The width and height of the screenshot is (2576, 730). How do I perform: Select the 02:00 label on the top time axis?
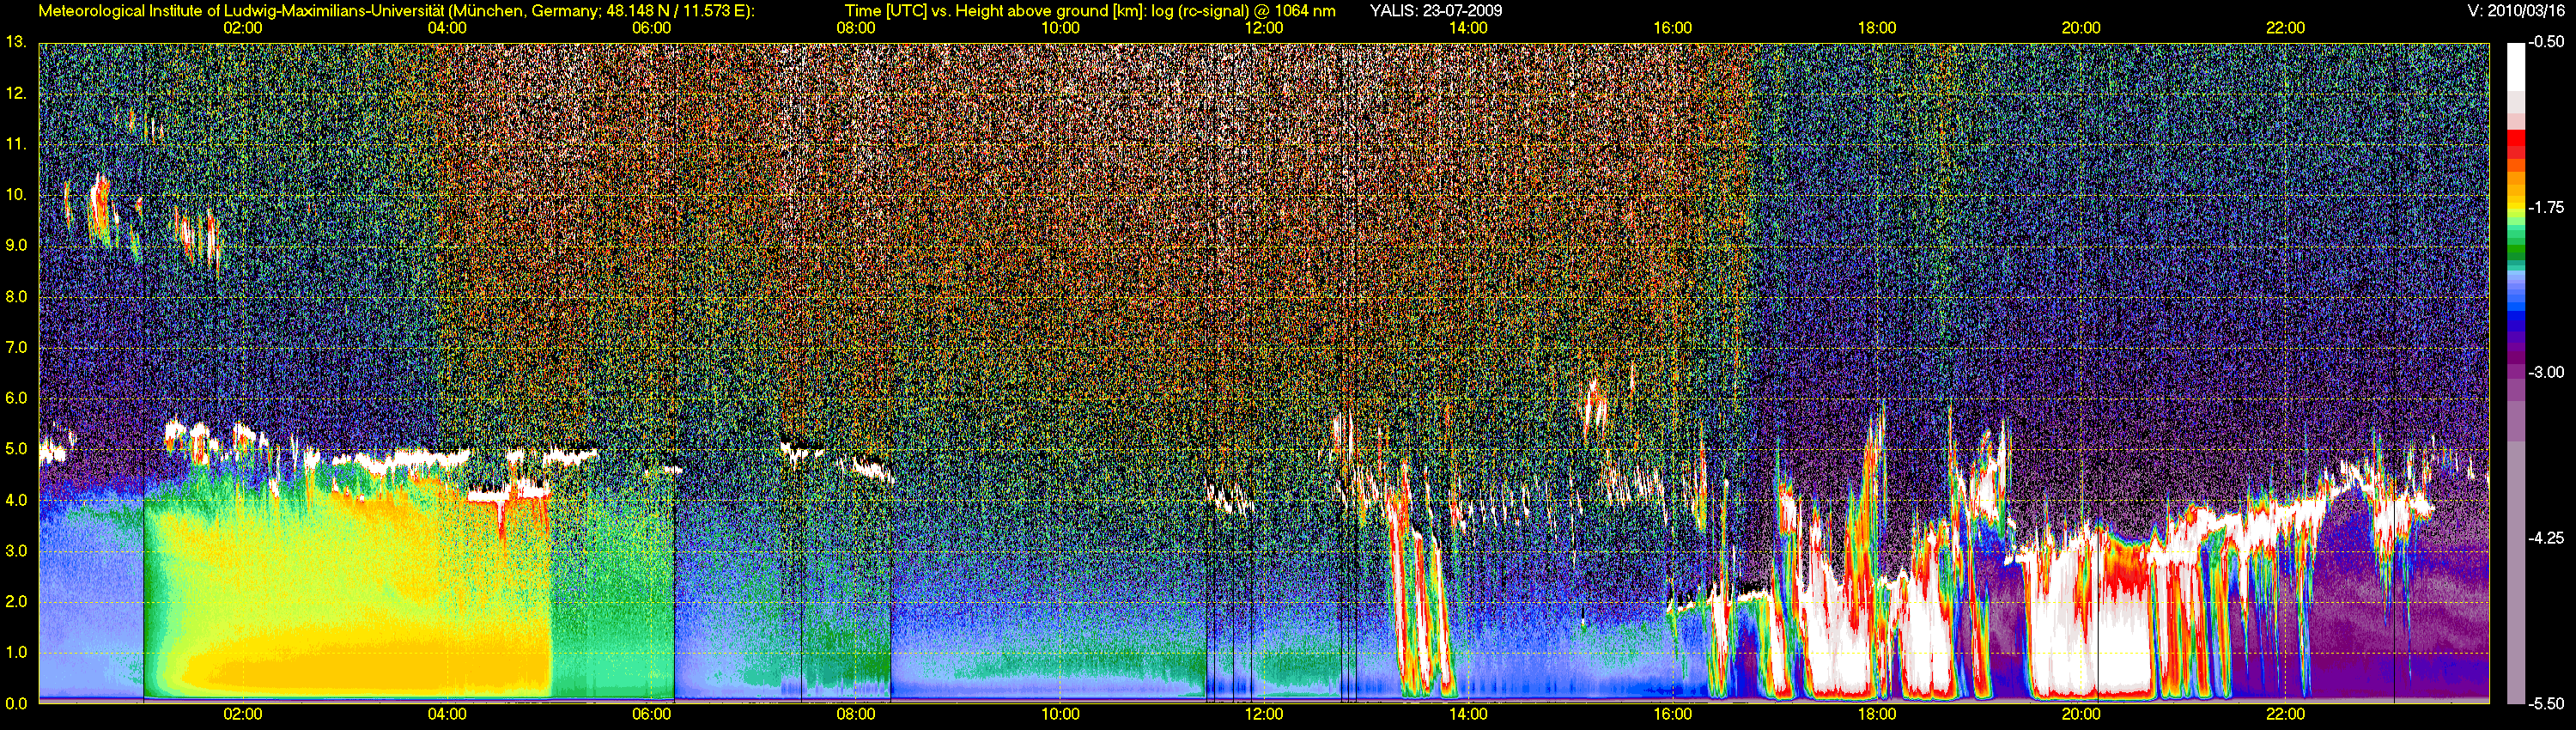[243, 28]
